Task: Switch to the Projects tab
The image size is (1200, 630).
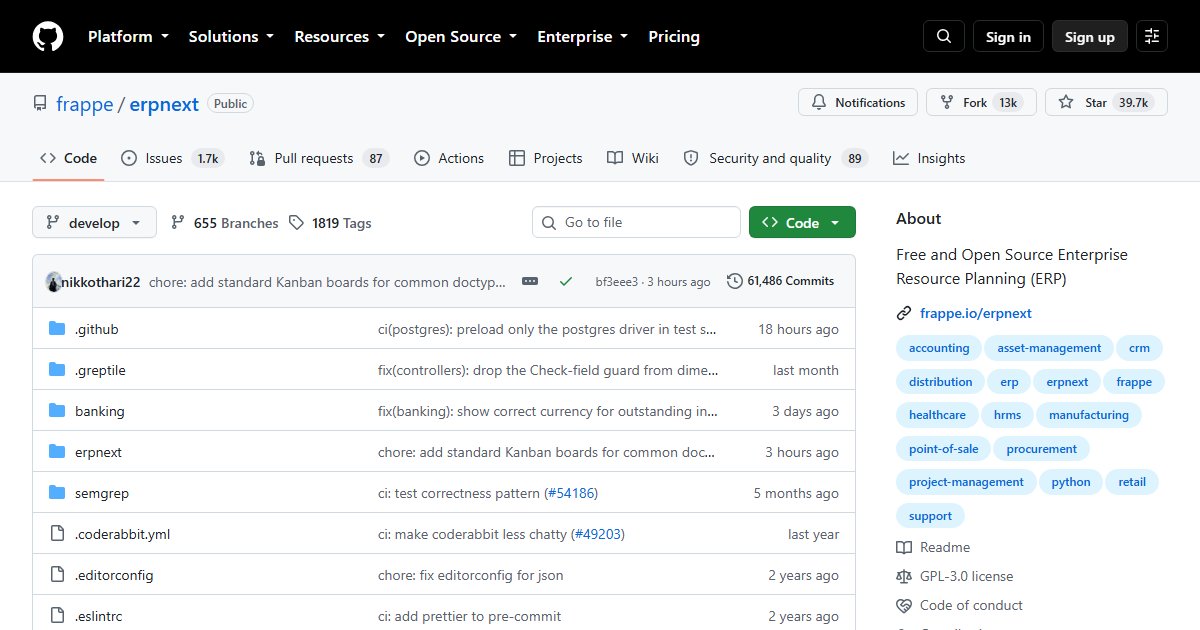Action: click(x=545, y=158)
